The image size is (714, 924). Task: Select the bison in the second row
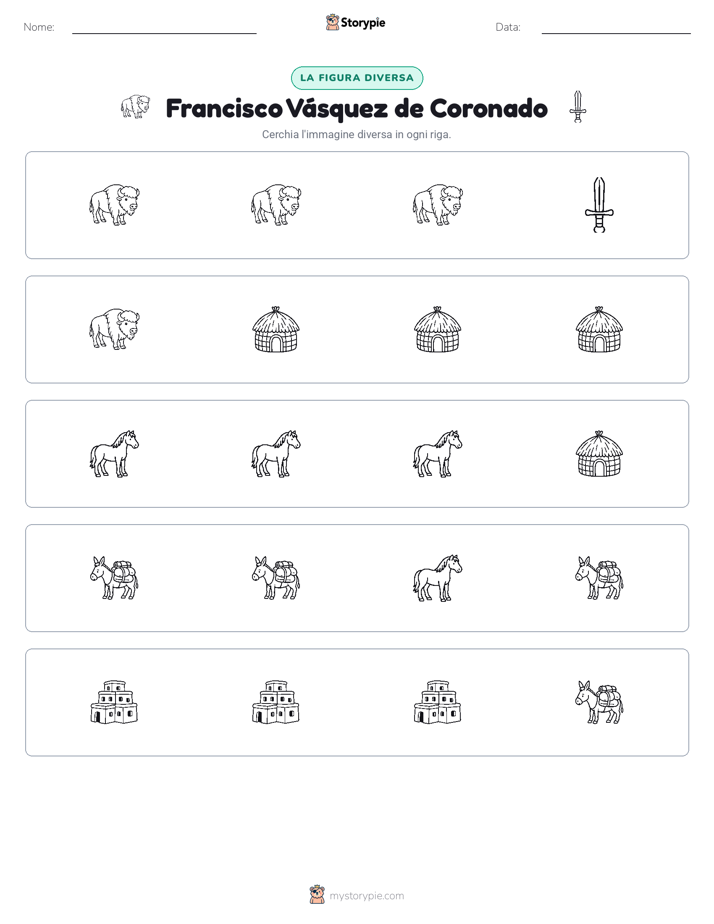[x=114, y=329]
